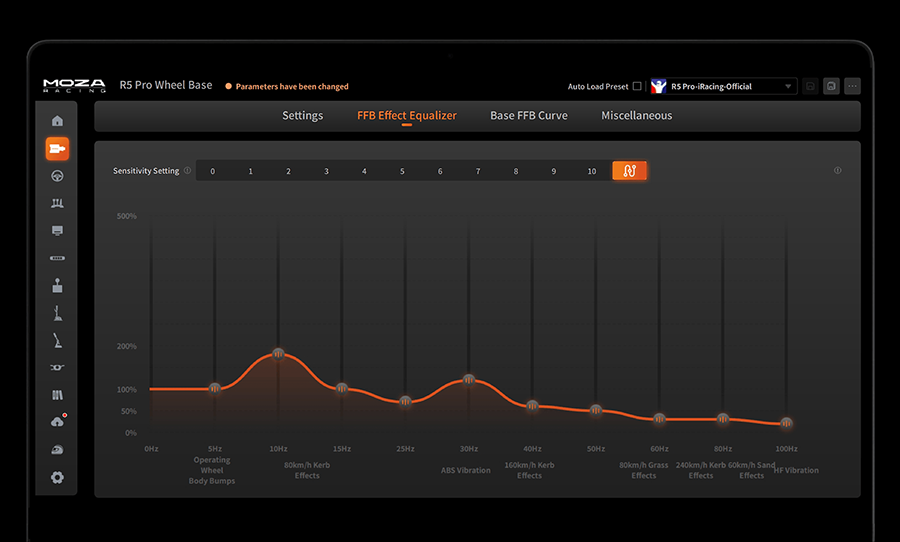Click the cloud upload icon with red dot
The image size is (900, 542).
click(x=58, y=421)
